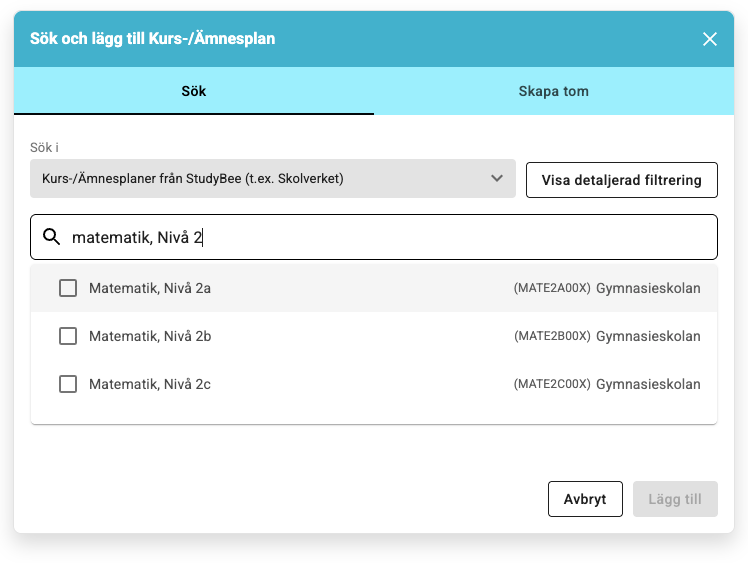This screenshot has height=563, width=748.
Task: Focus the matematik search field
Action: point(374,237)
